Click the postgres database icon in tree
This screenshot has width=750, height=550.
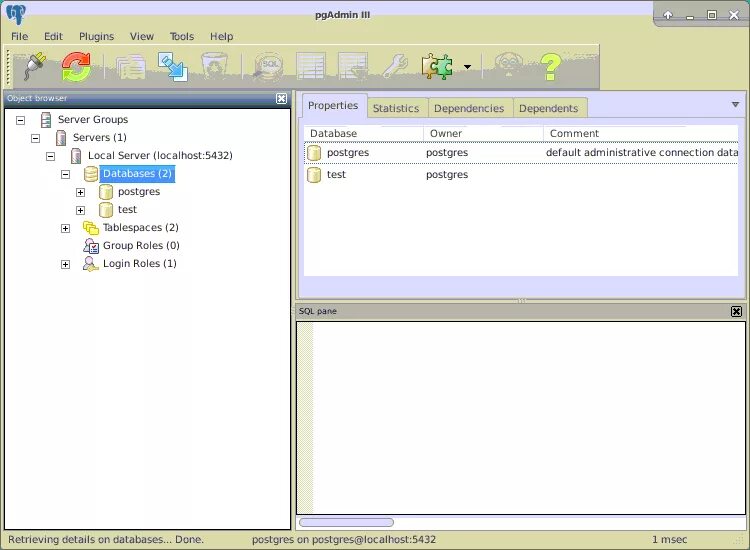tap(106, 192)
